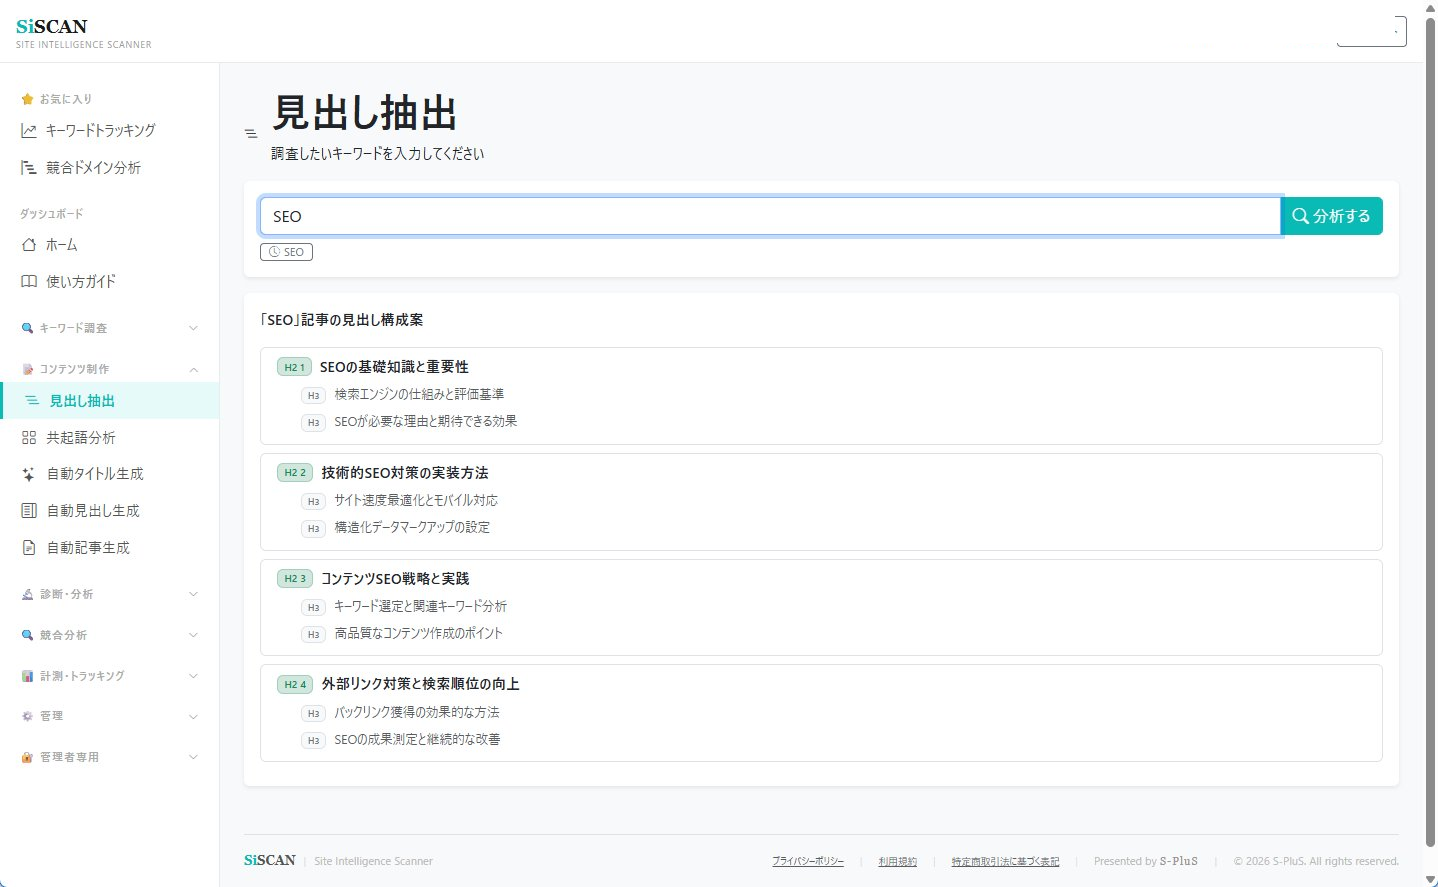Focus the keyword input field containing SEO
The height and width of the screenshot is (887, 1438).
(770, 216)
